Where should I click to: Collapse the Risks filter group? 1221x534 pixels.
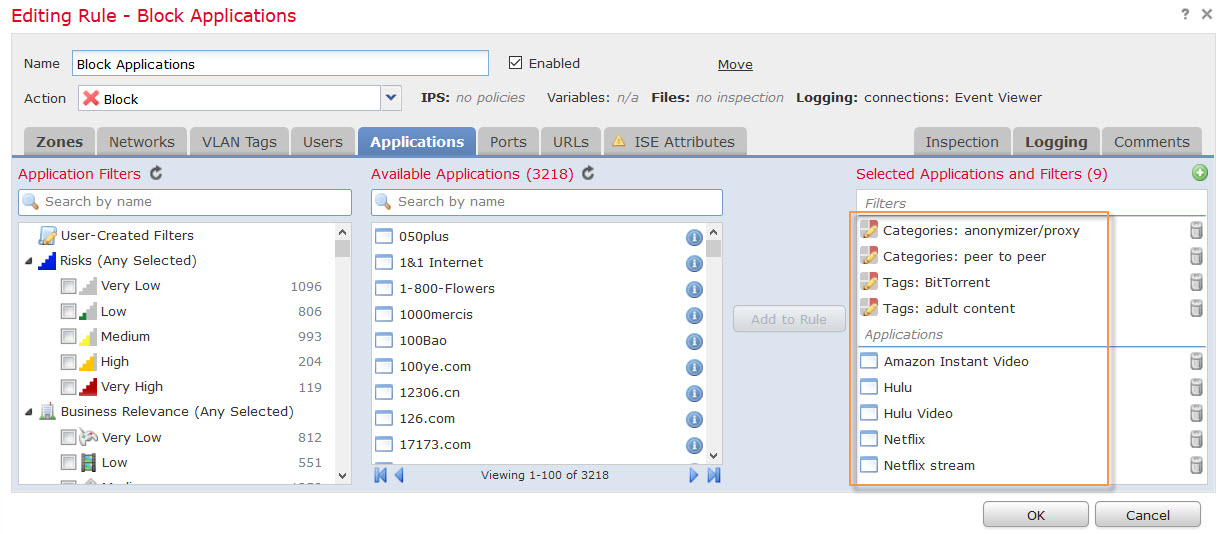point(28,261)
